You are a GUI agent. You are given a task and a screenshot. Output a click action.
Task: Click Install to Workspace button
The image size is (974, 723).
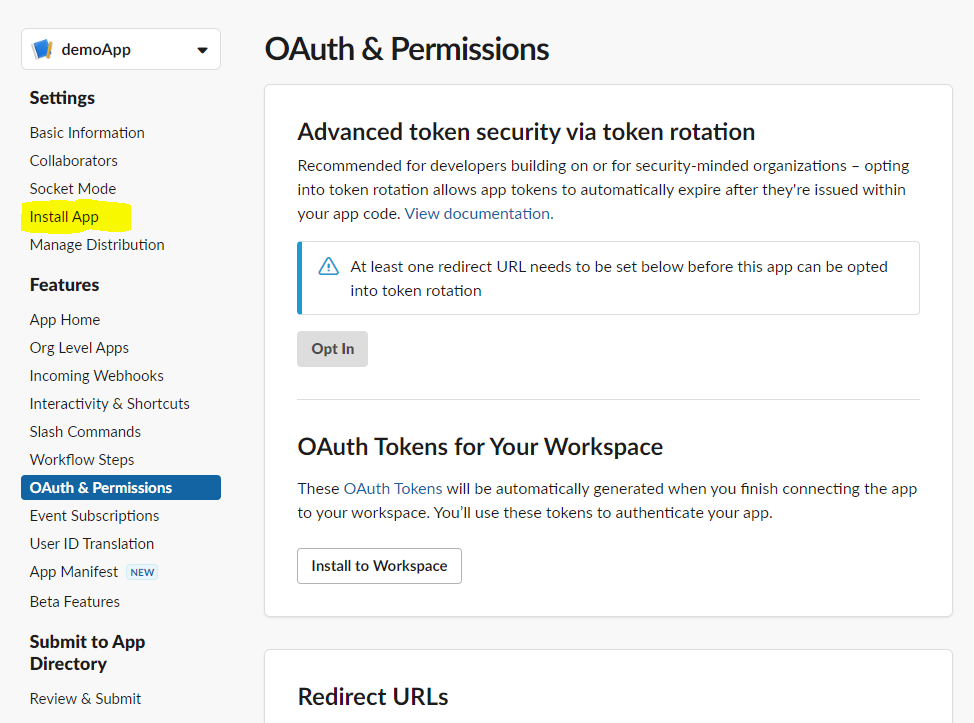point(380,566)
